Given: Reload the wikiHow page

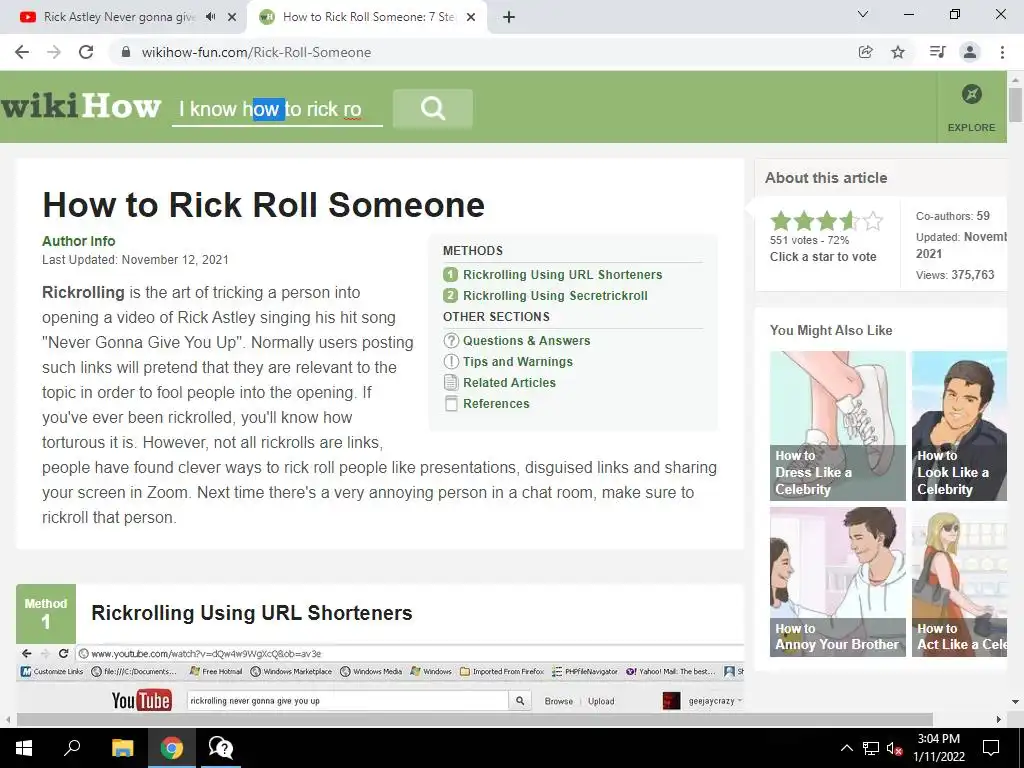Looking at the screenshot, I should pyautogui.click(x=86, y=52).
